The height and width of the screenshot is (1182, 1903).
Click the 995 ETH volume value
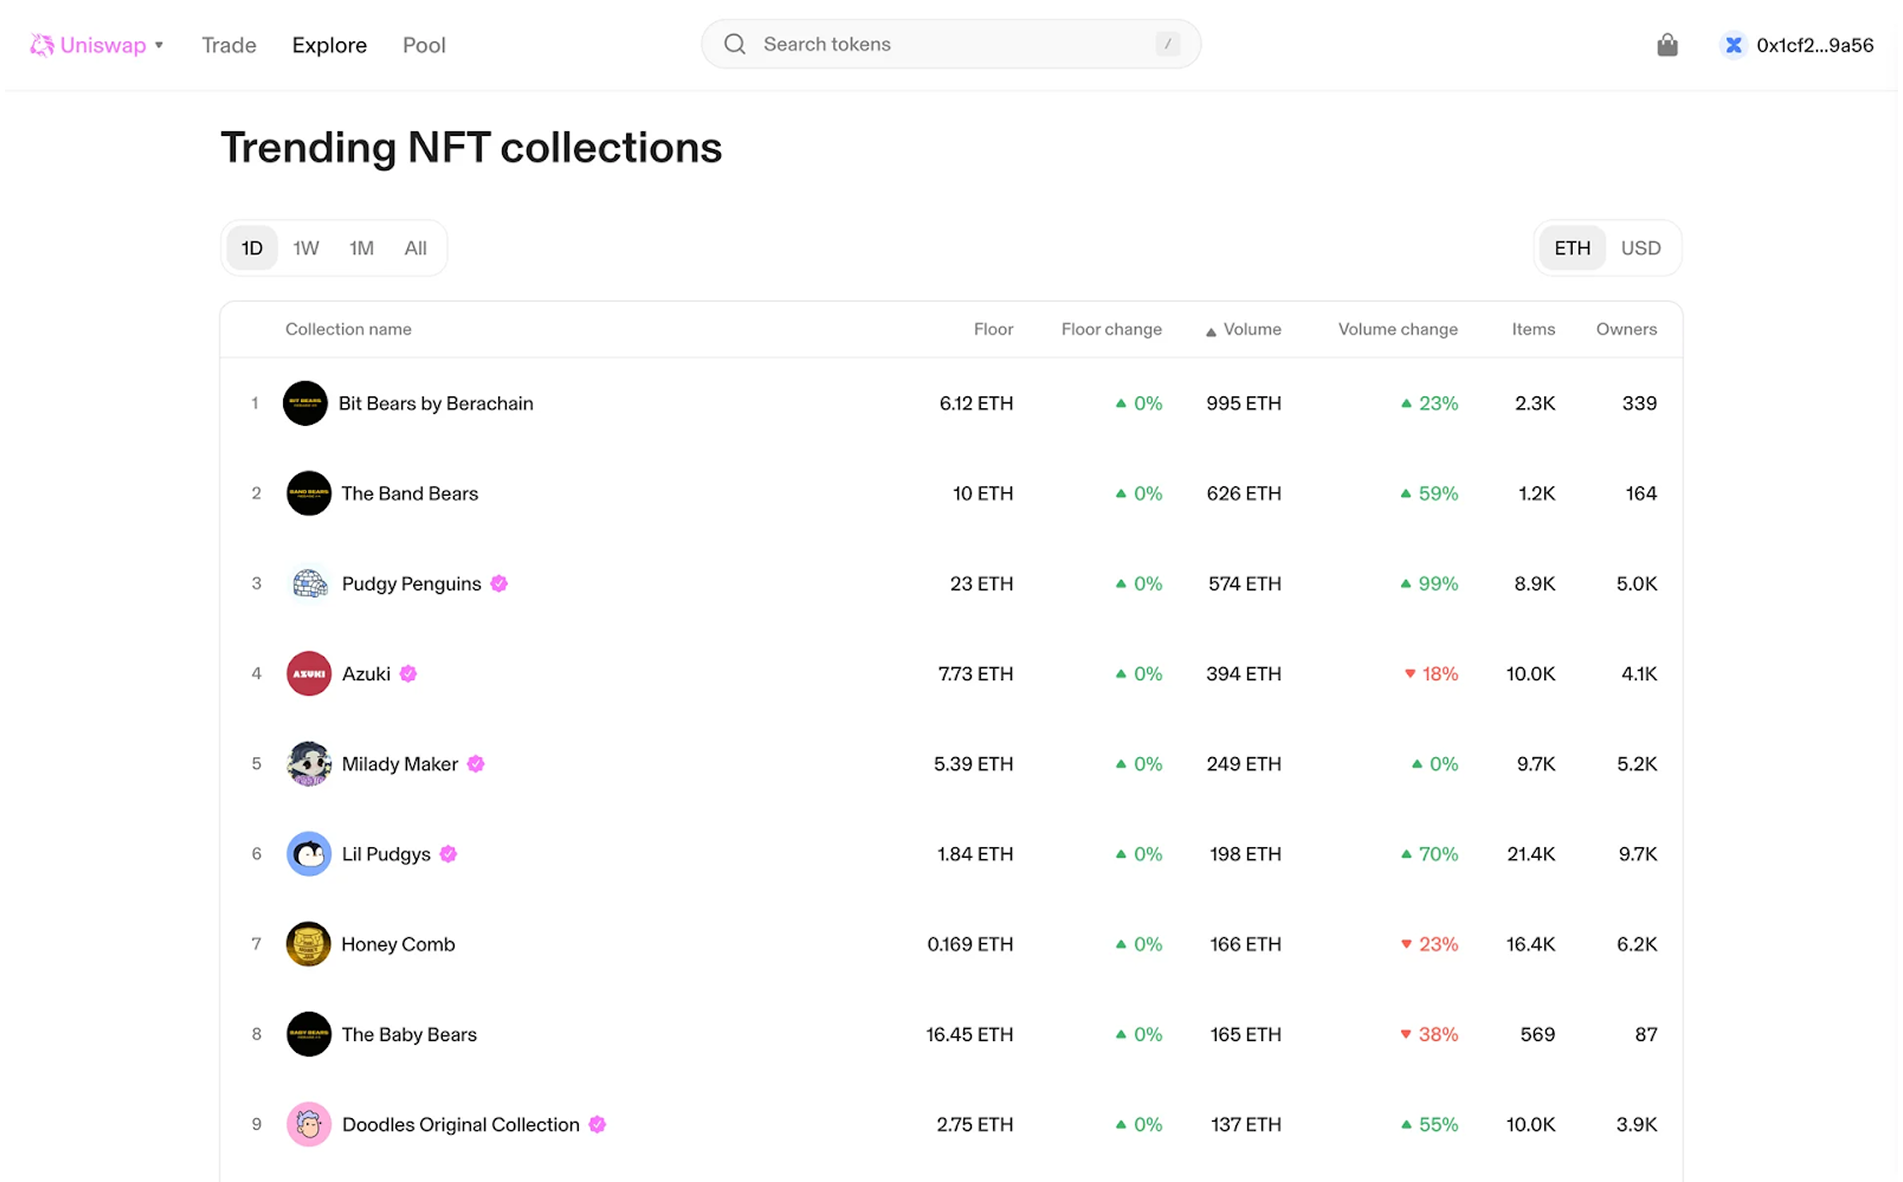[1243, 403]
